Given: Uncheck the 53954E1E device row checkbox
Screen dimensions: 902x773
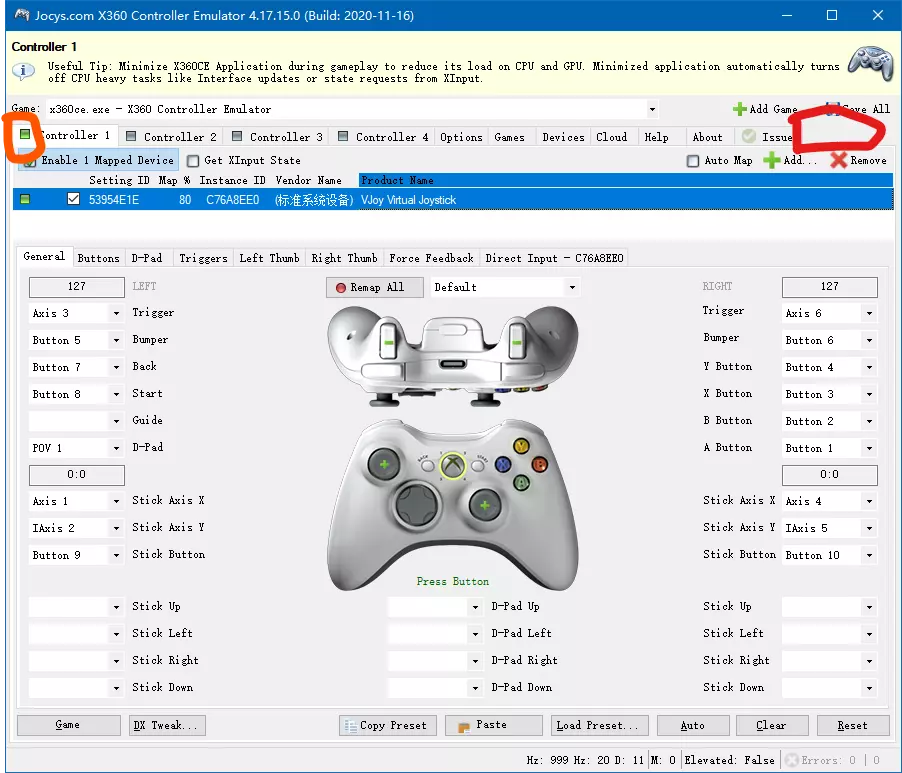Looking at the screenshot, I should pos(73,199).
